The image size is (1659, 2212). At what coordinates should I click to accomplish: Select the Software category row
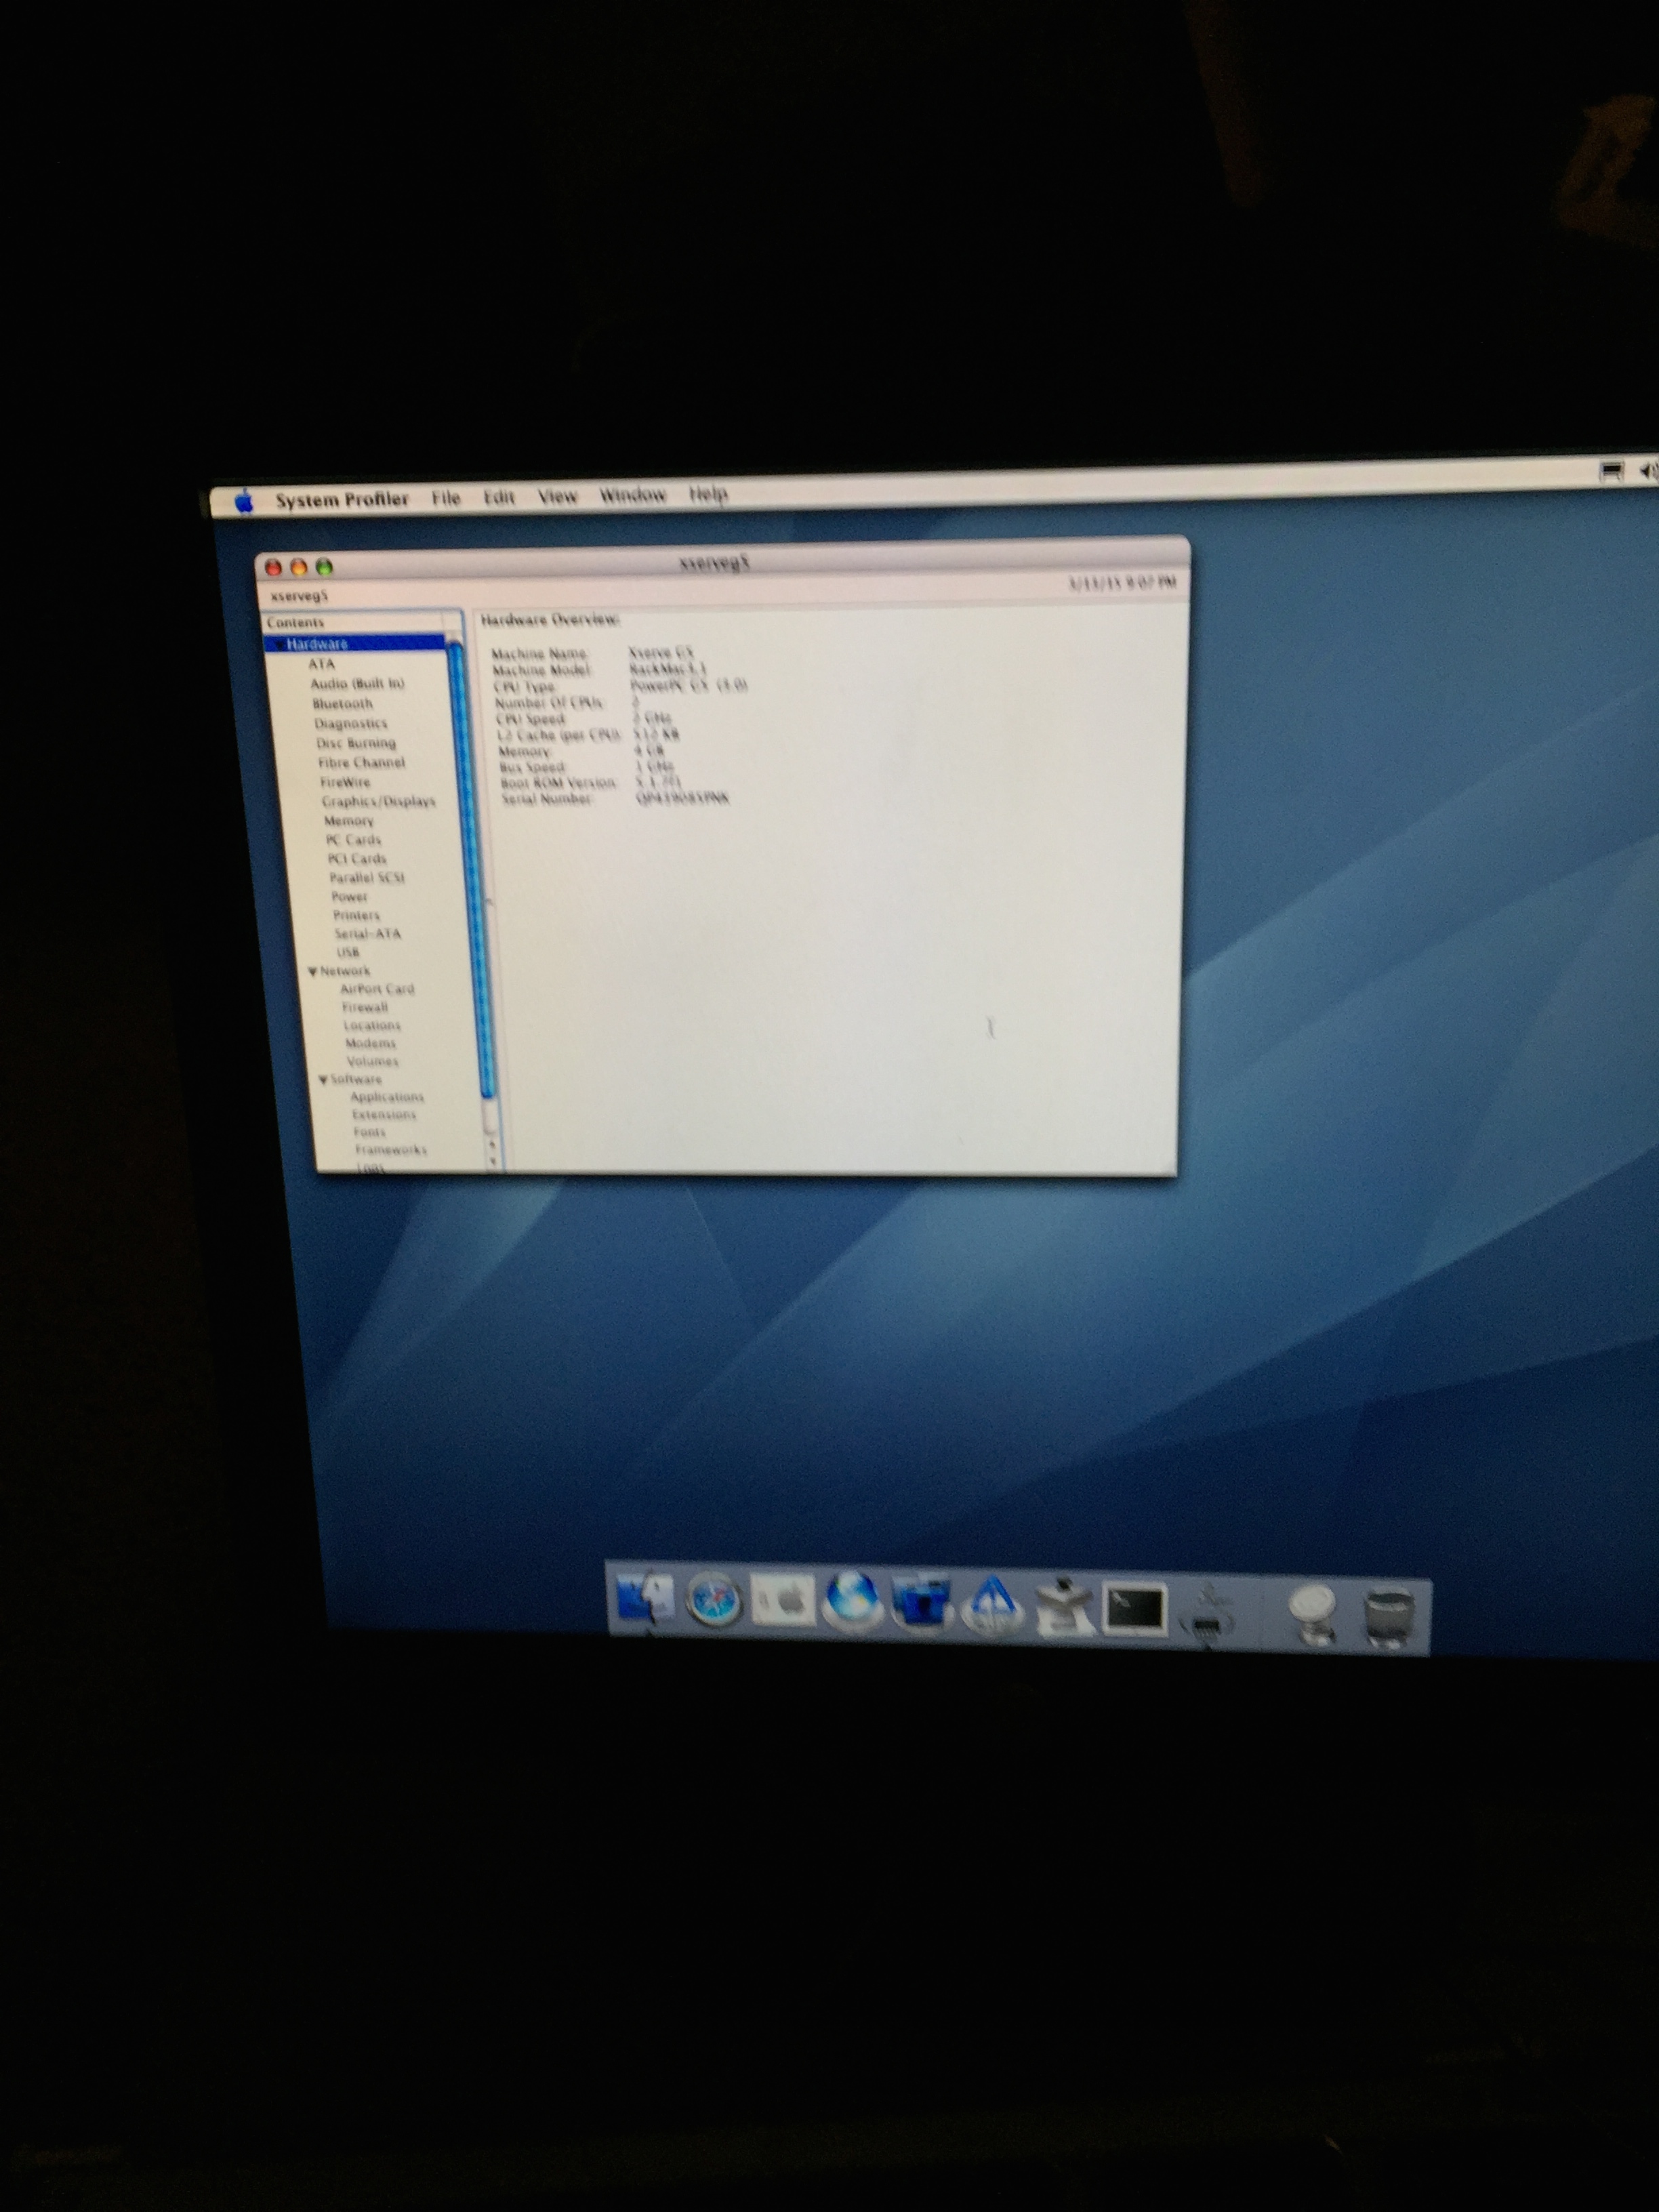(356, 1080)
